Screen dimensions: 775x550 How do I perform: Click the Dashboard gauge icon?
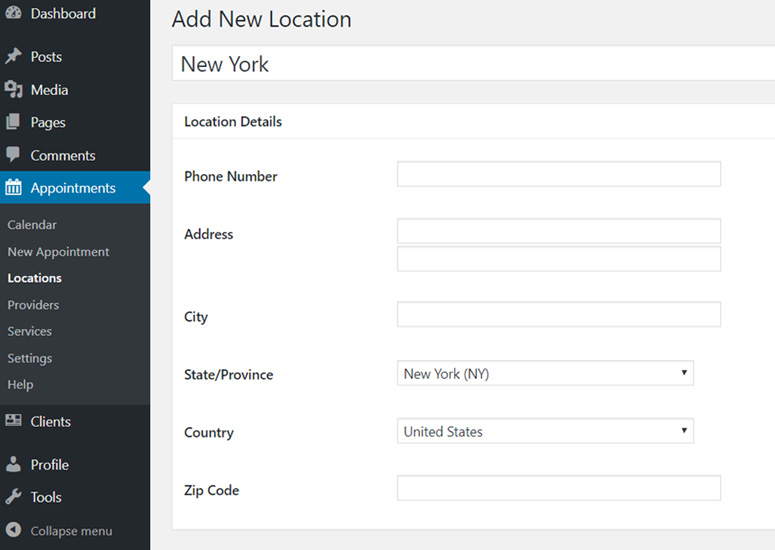point(13,13)
